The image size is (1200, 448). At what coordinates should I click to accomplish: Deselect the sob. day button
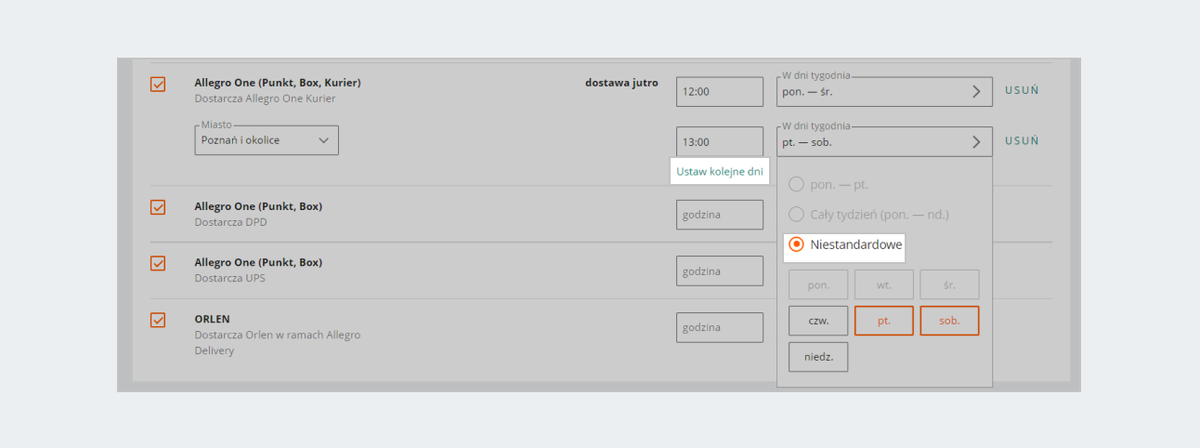point(949,321)
